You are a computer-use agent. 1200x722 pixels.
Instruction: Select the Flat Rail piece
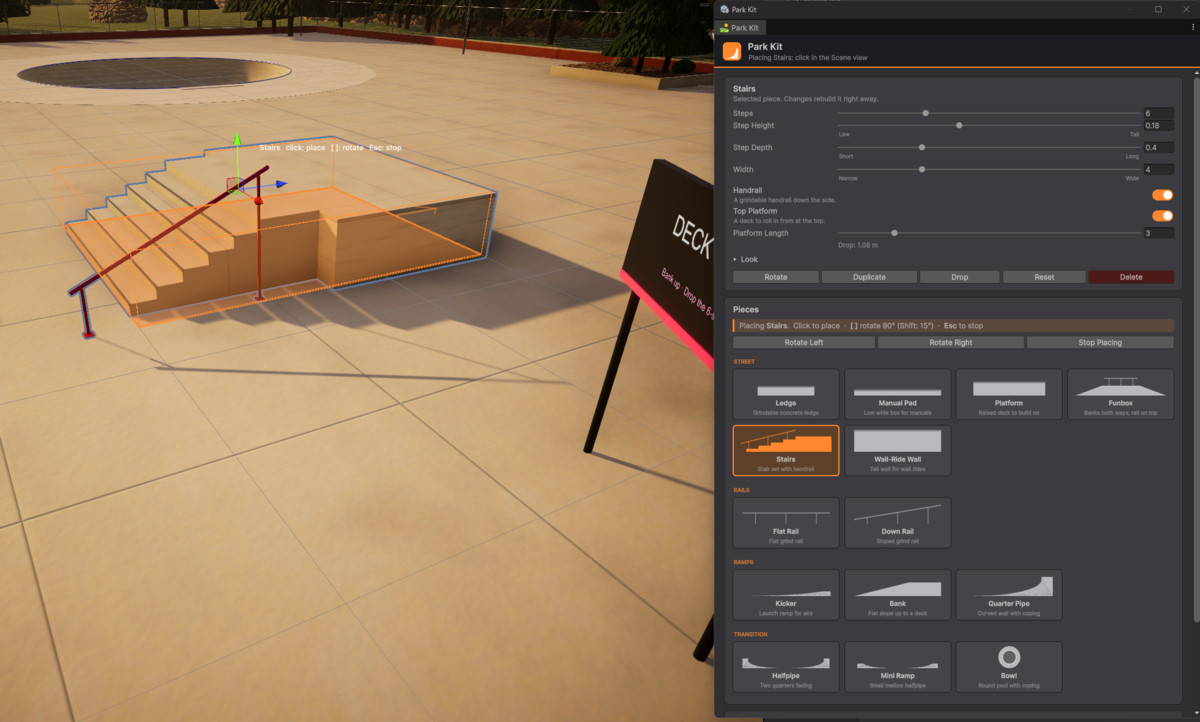click(786, 523)
